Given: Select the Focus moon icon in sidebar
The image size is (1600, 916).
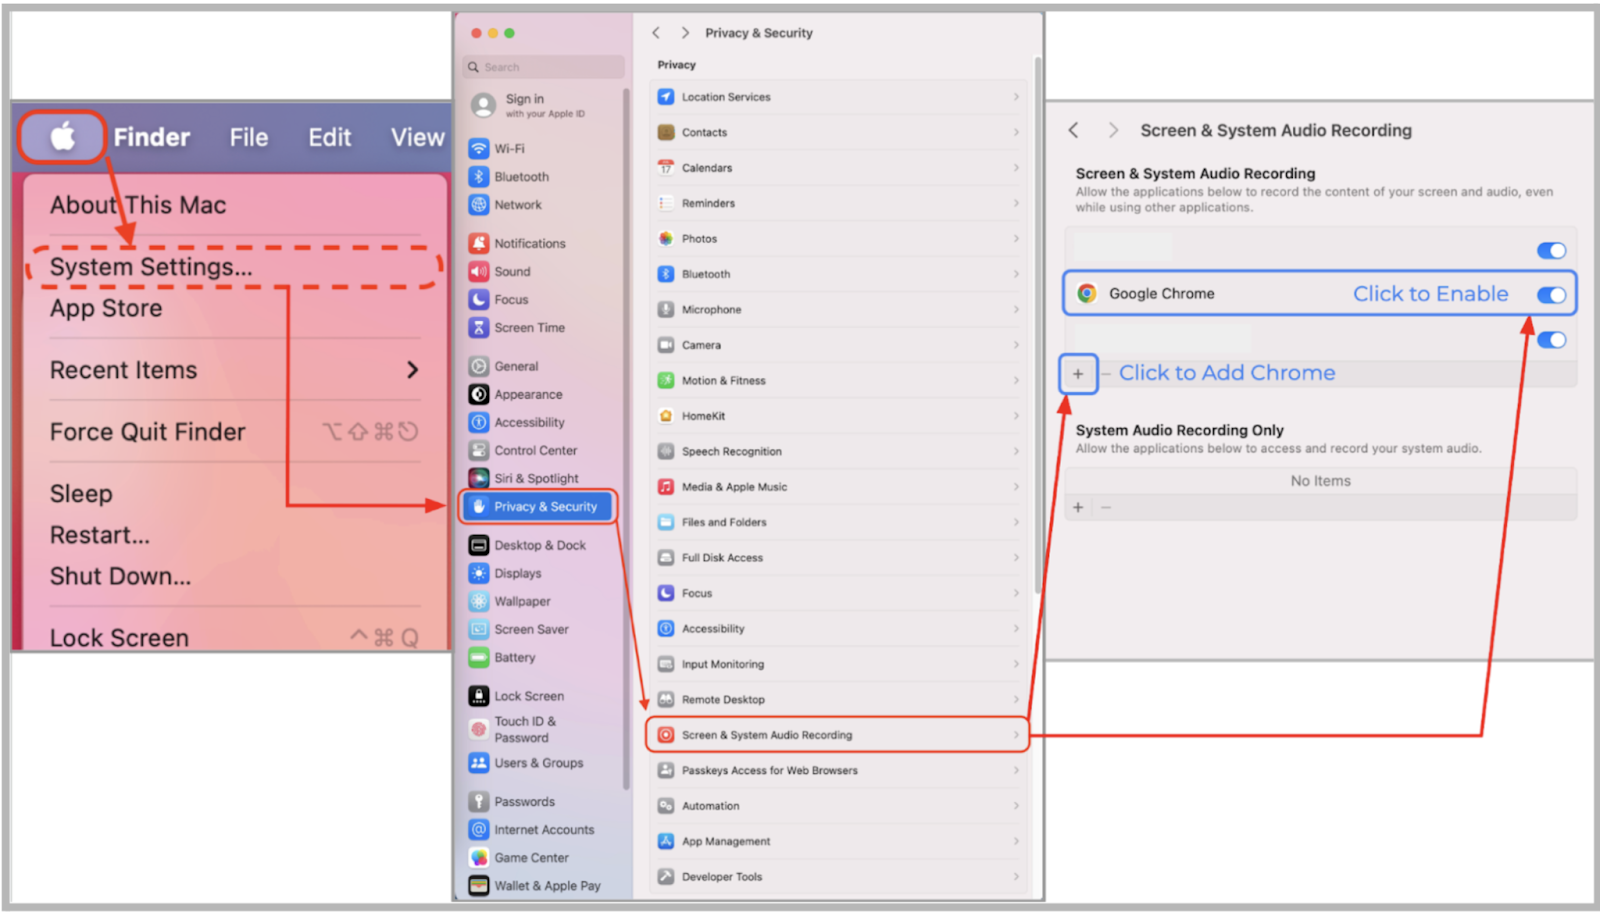Looking at the screenshot, I should click(479, 299).
